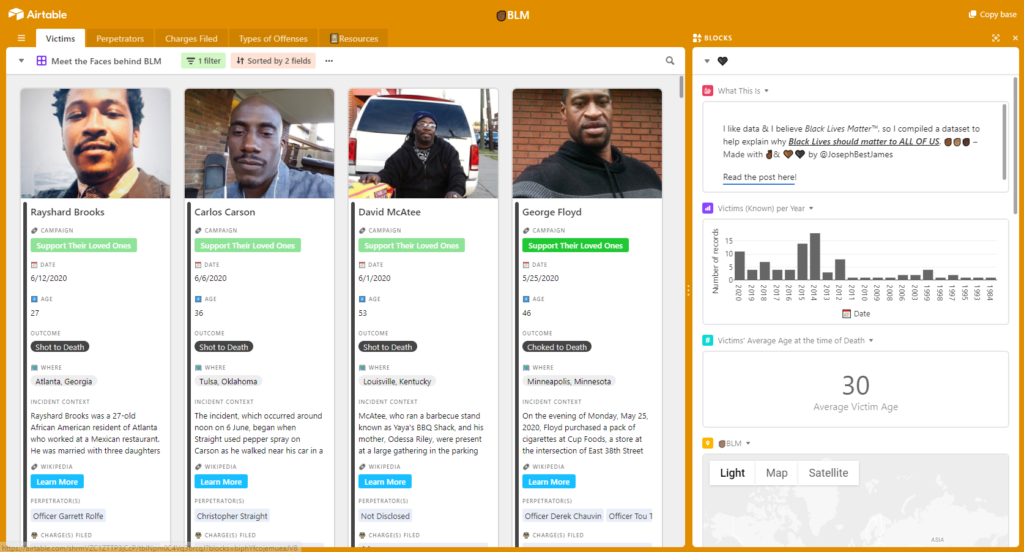Switch map style to Map
Viewport: 1024px width, 552px height.
pyautogui.click(x=777, y=473)
